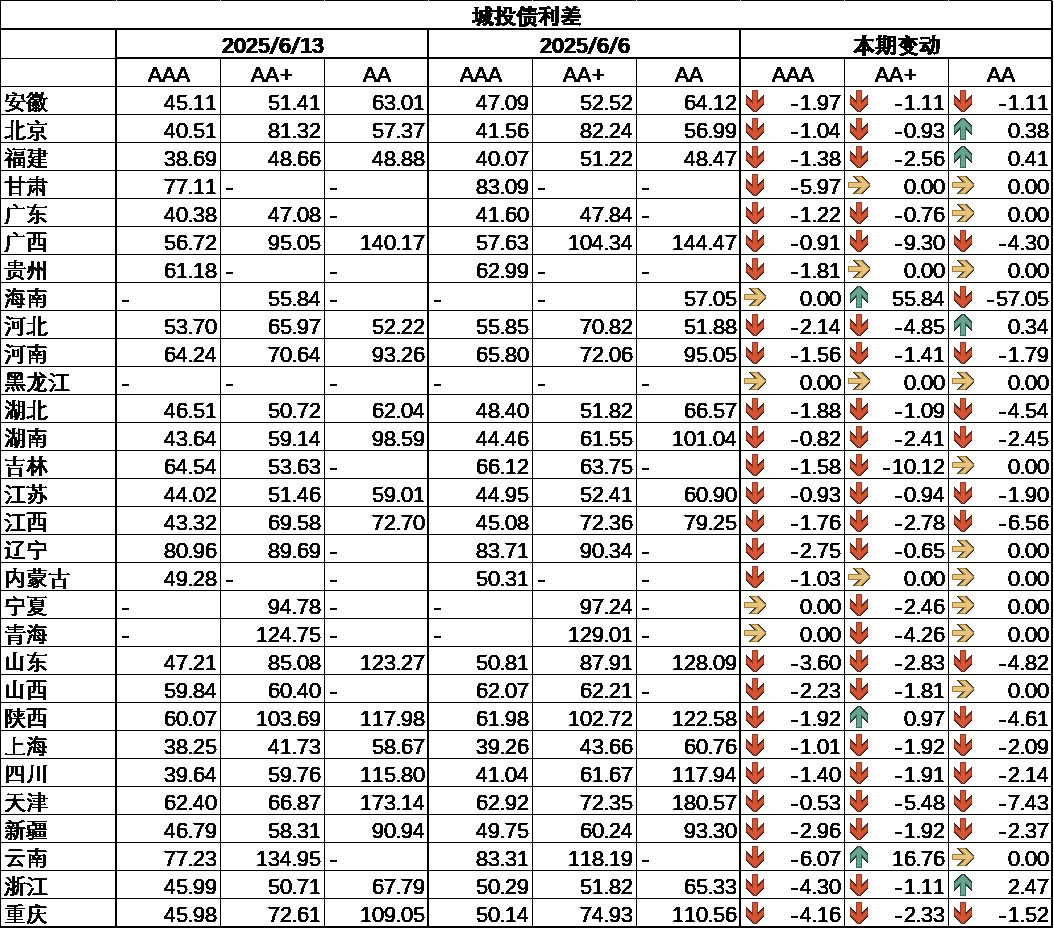Click the yellow arrow in 宁夏 AAA change
The width and height of the screenshot is (1054, 929).
pyautogui.click(x=755, y=606)
